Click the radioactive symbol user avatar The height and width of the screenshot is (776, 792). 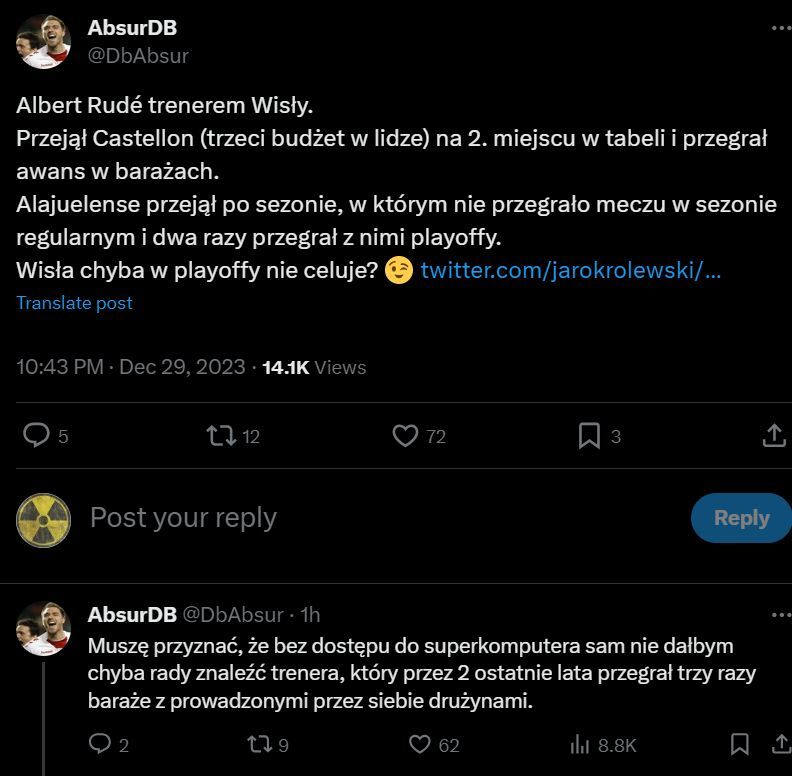(x=44, y=520)
